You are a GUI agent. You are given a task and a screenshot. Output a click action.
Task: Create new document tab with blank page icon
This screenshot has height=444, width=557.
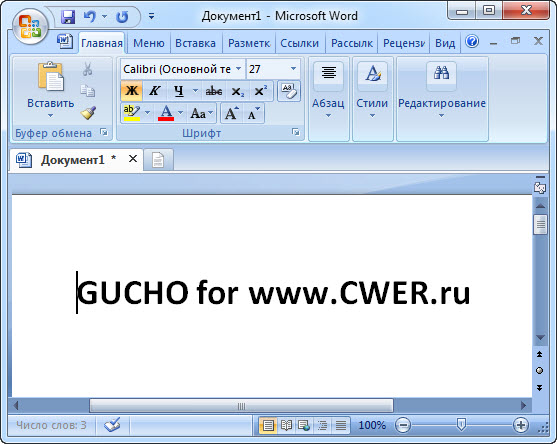click(x=158, y=160)
